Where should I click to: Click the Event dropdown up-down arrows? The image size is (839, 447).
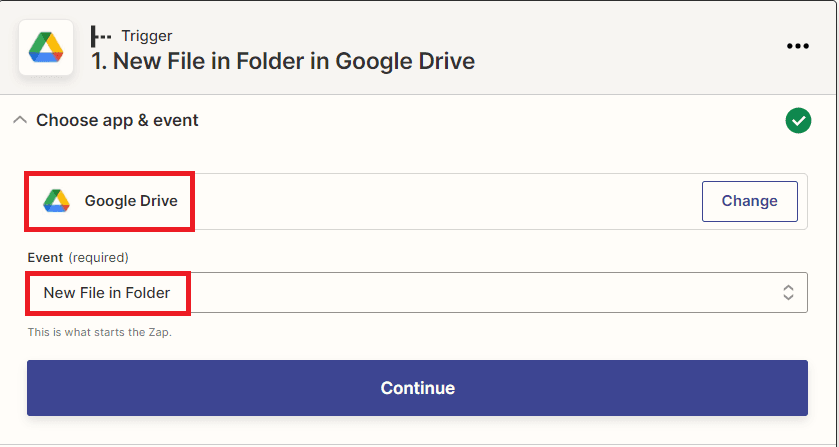(x=788, y=293)
